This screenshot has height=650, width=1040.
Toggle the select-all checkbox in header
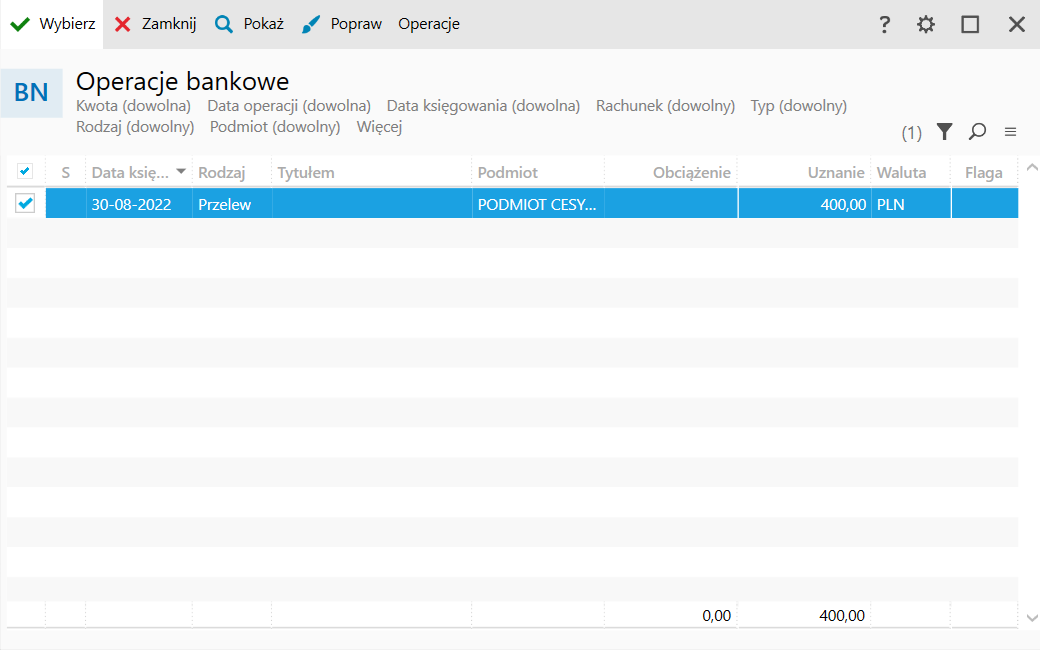[x=25, y=172]
